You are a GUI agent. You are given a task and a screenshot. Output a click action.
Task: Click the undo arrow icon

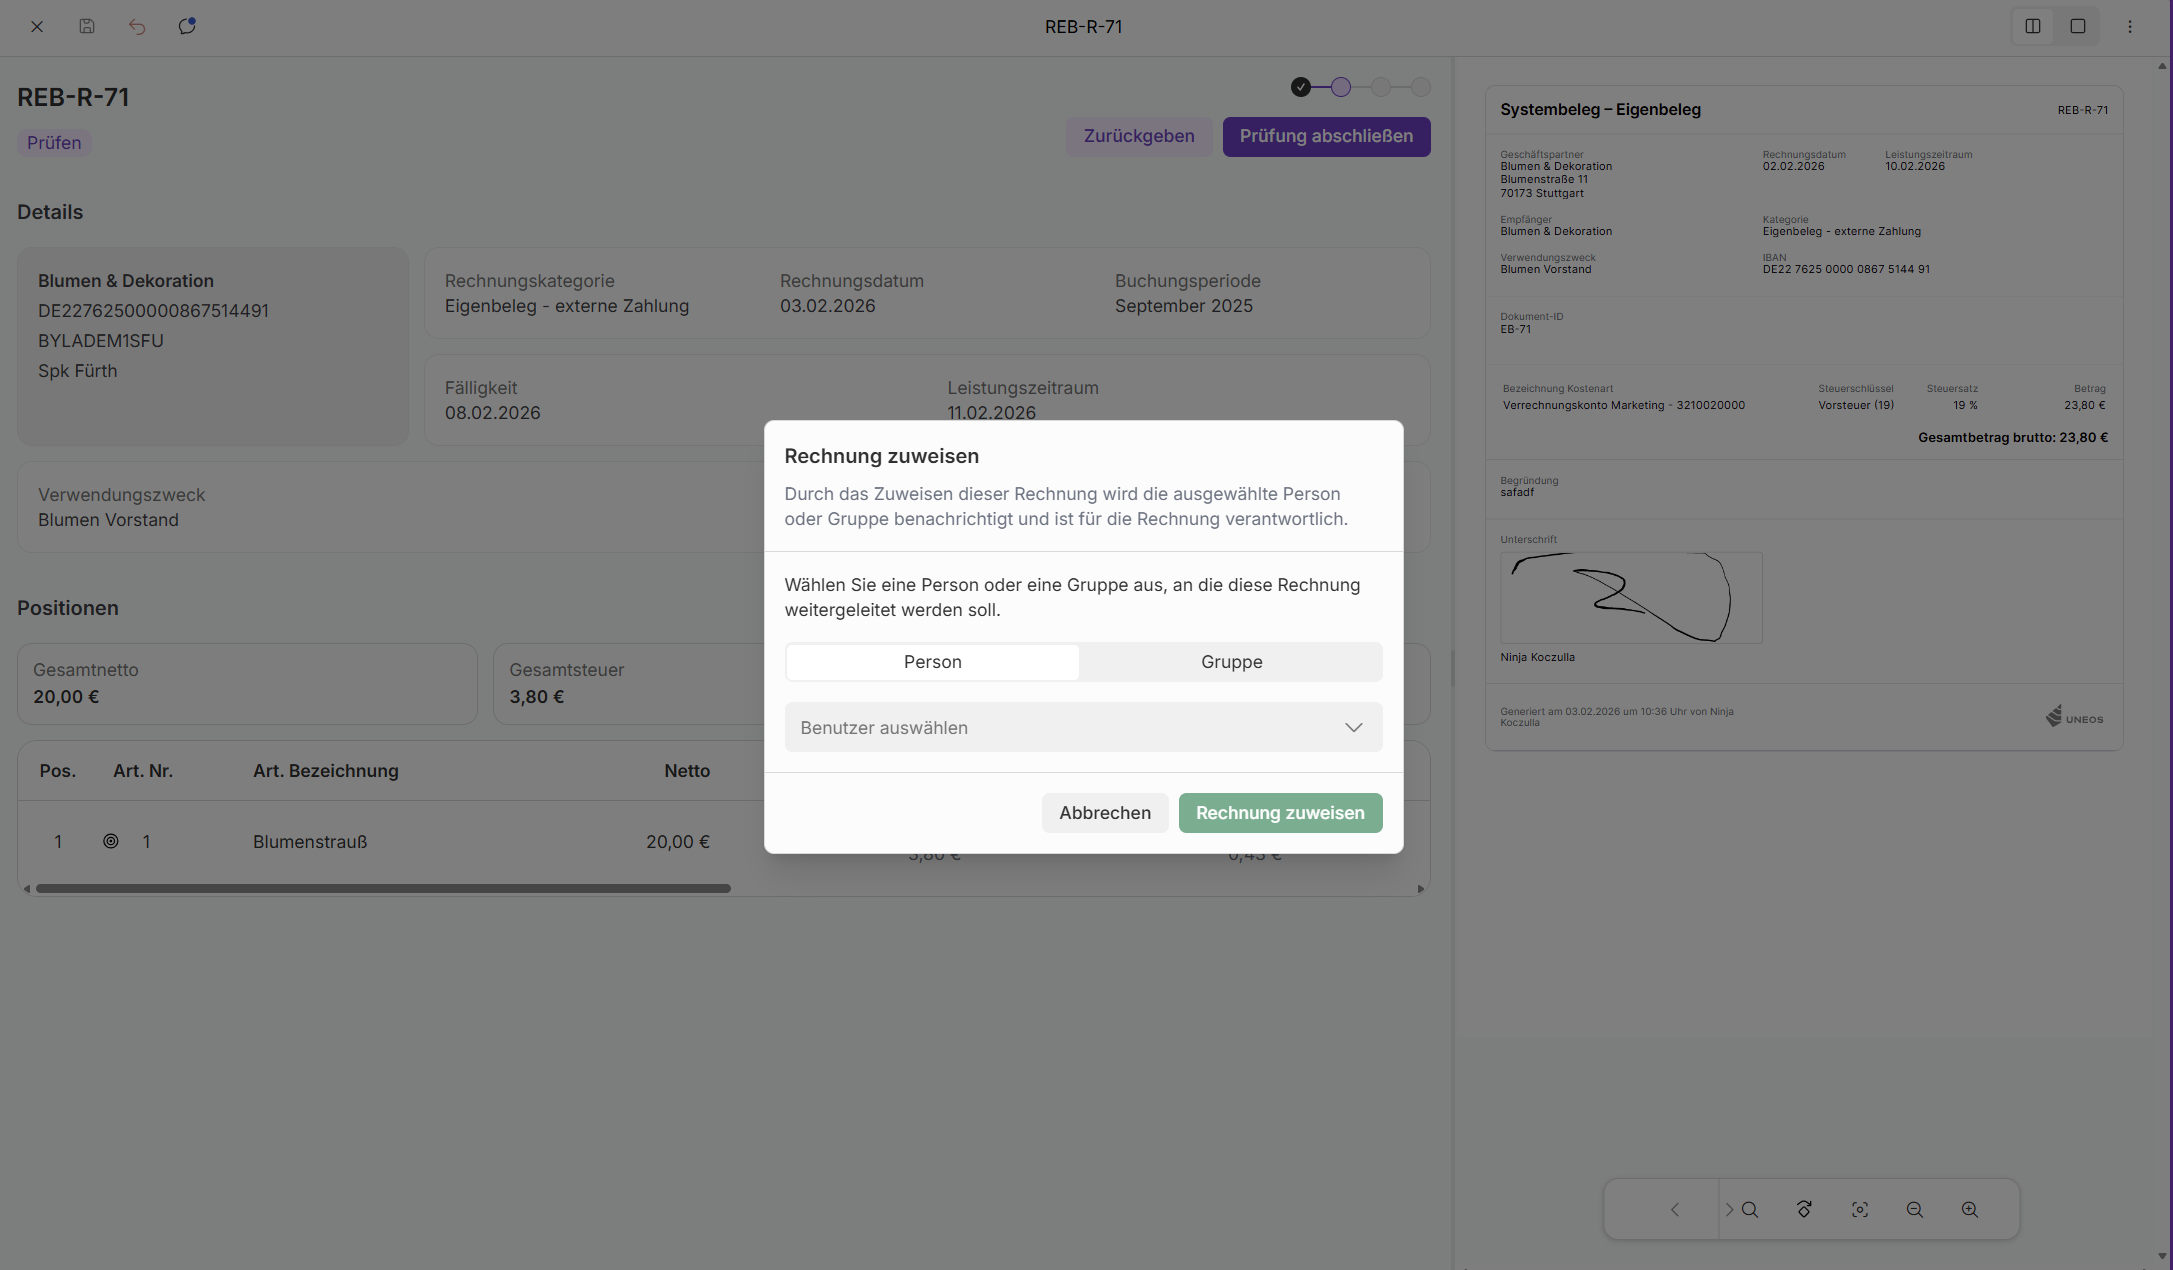137,27
